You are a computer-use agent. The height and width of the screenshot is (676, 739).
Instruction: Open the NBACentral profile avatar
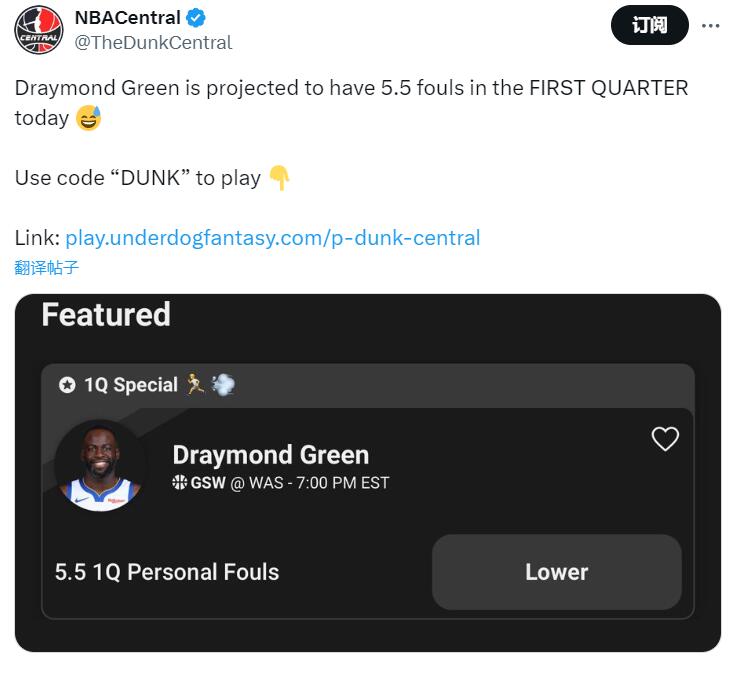[39, 30]
